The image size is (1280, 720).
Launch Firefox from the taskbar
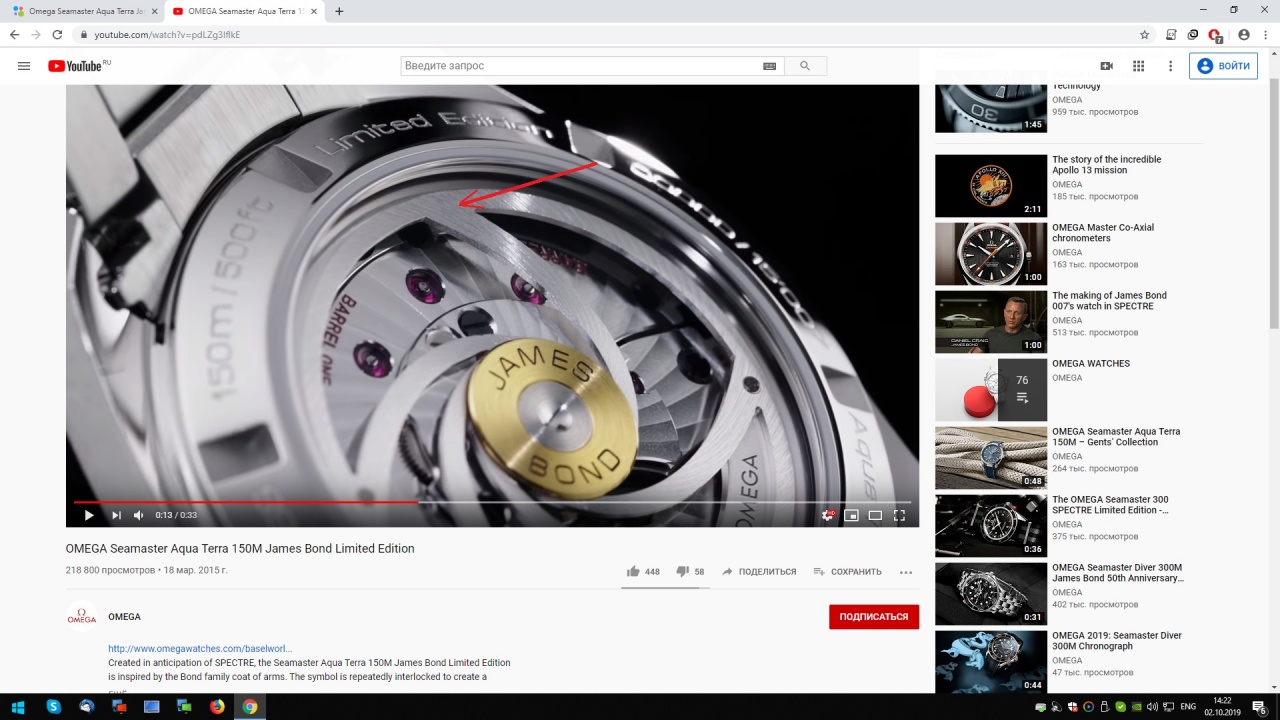click(x=217, y=707)
